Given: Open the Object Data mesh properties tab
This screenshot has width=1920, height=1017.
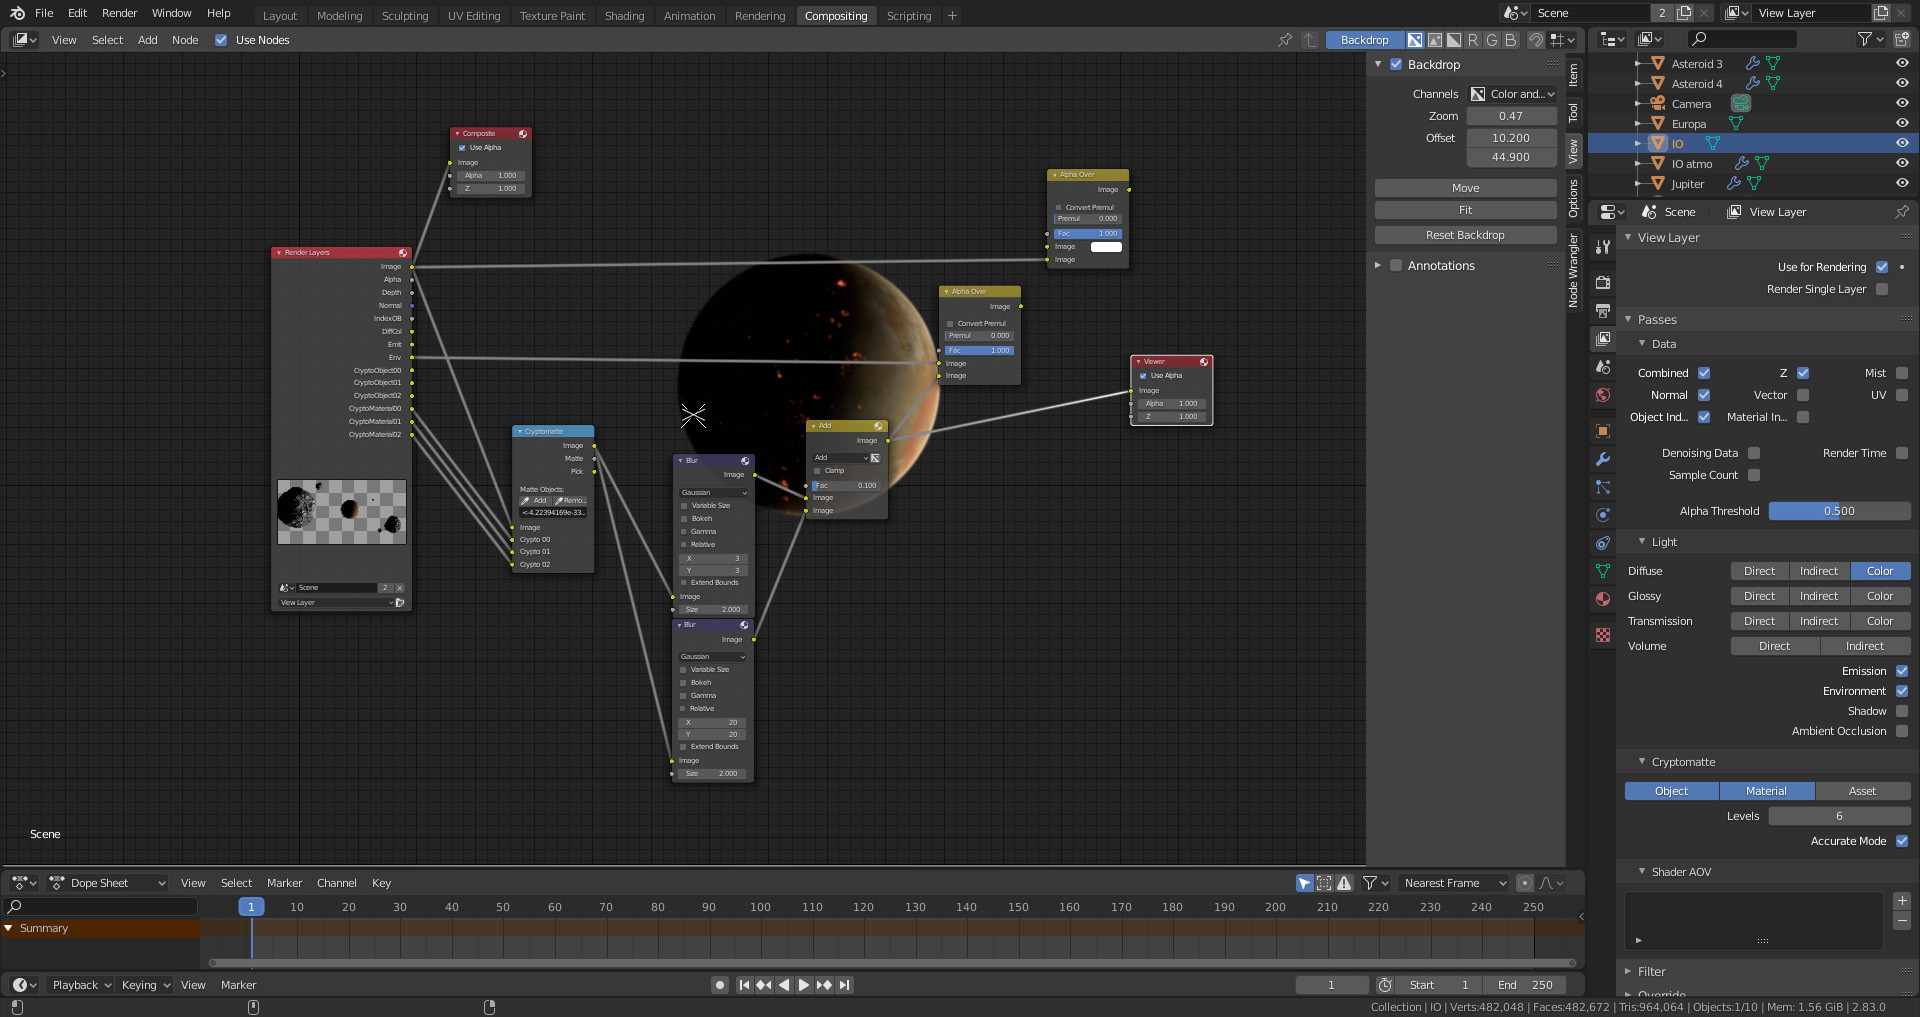Looking at the screenshot, I should [x=1603, y=571].
